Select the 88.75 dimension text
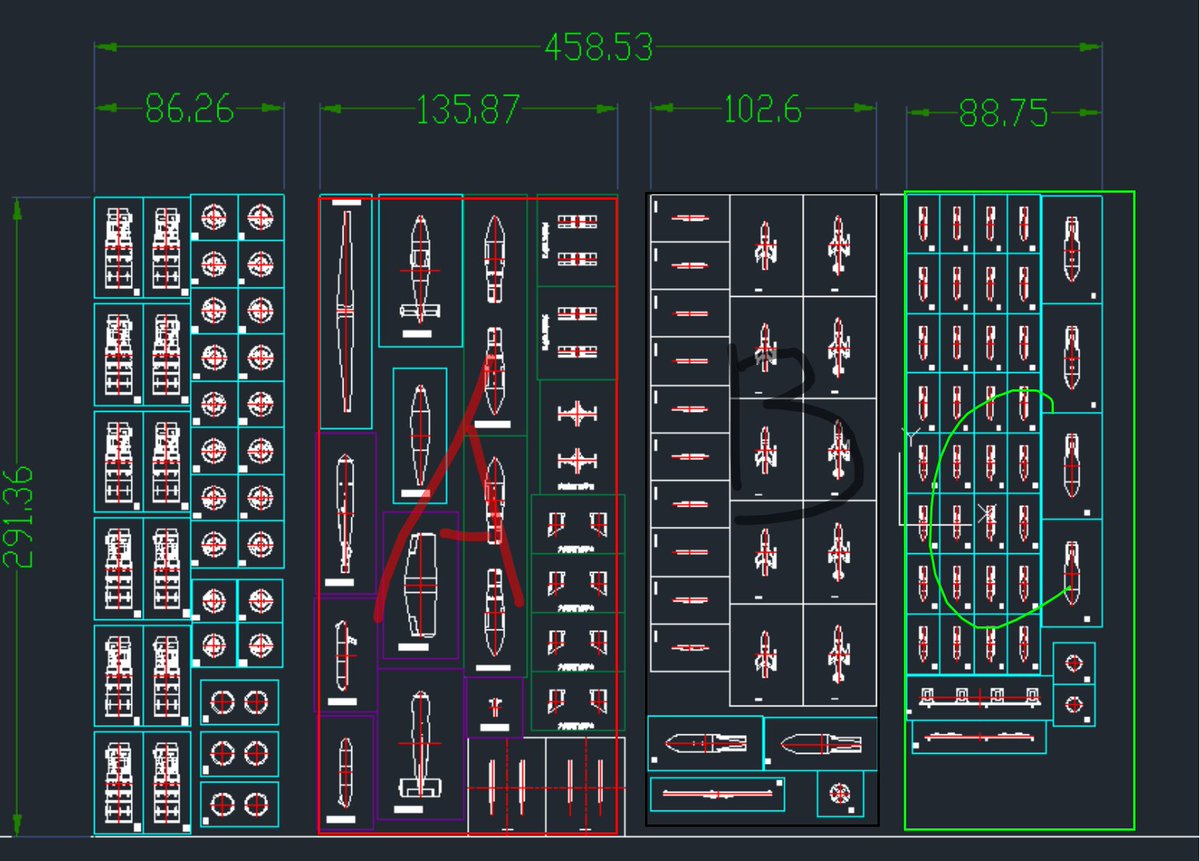Image resolution: width=1200 pixels, height=861 pixels. point(1003,114)
